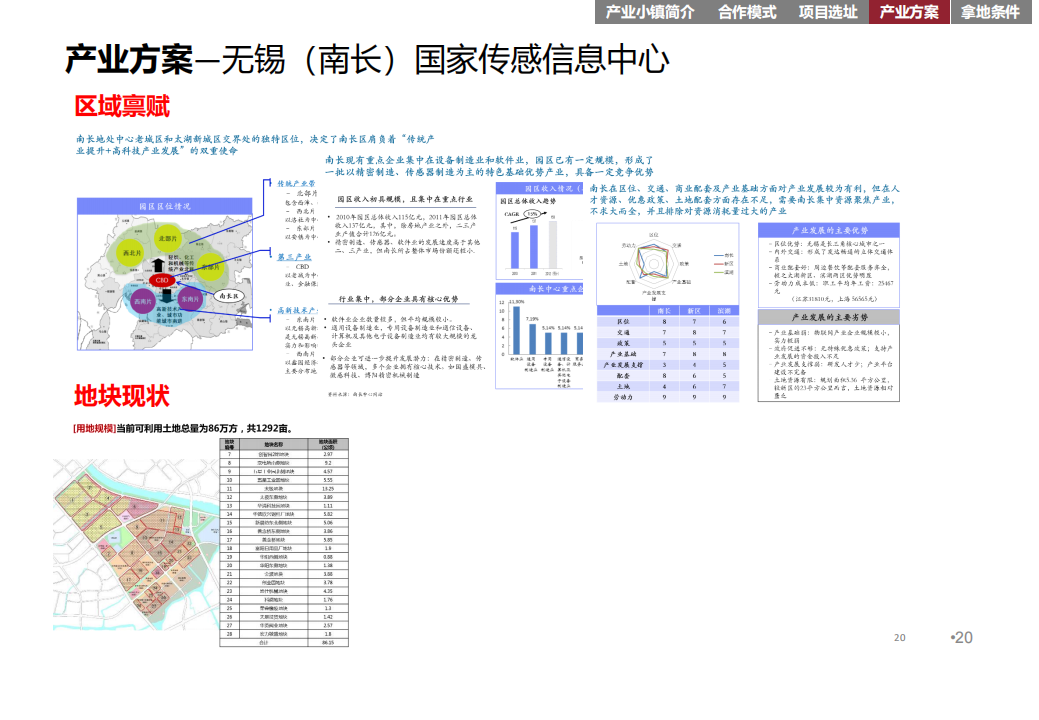Select the purple 西南片 bubble
Screen dimensions: 1039x720
coord(142,301)
